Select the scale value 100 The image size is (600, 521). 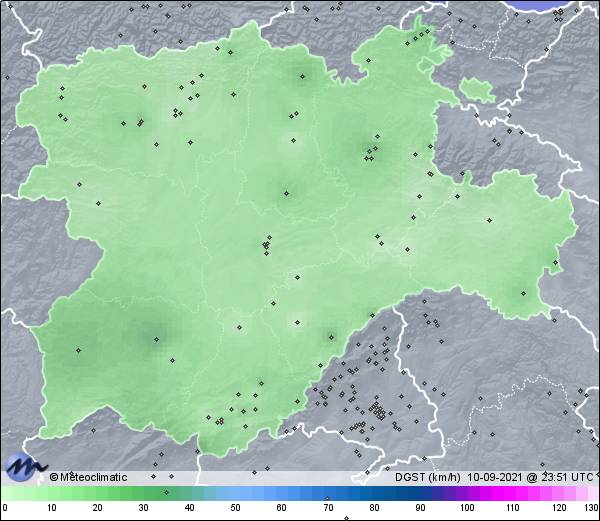(x=467, y=508)
